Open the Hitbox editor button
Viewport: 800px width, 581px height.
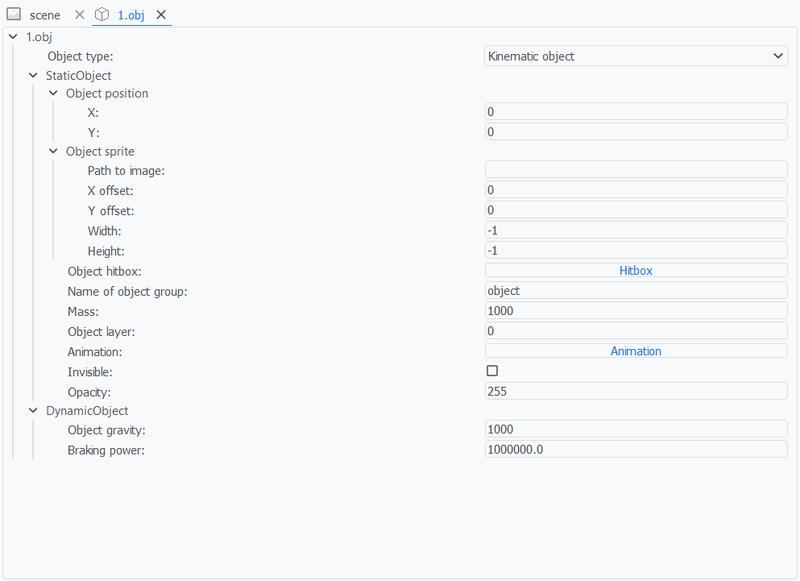pos(636,270)
